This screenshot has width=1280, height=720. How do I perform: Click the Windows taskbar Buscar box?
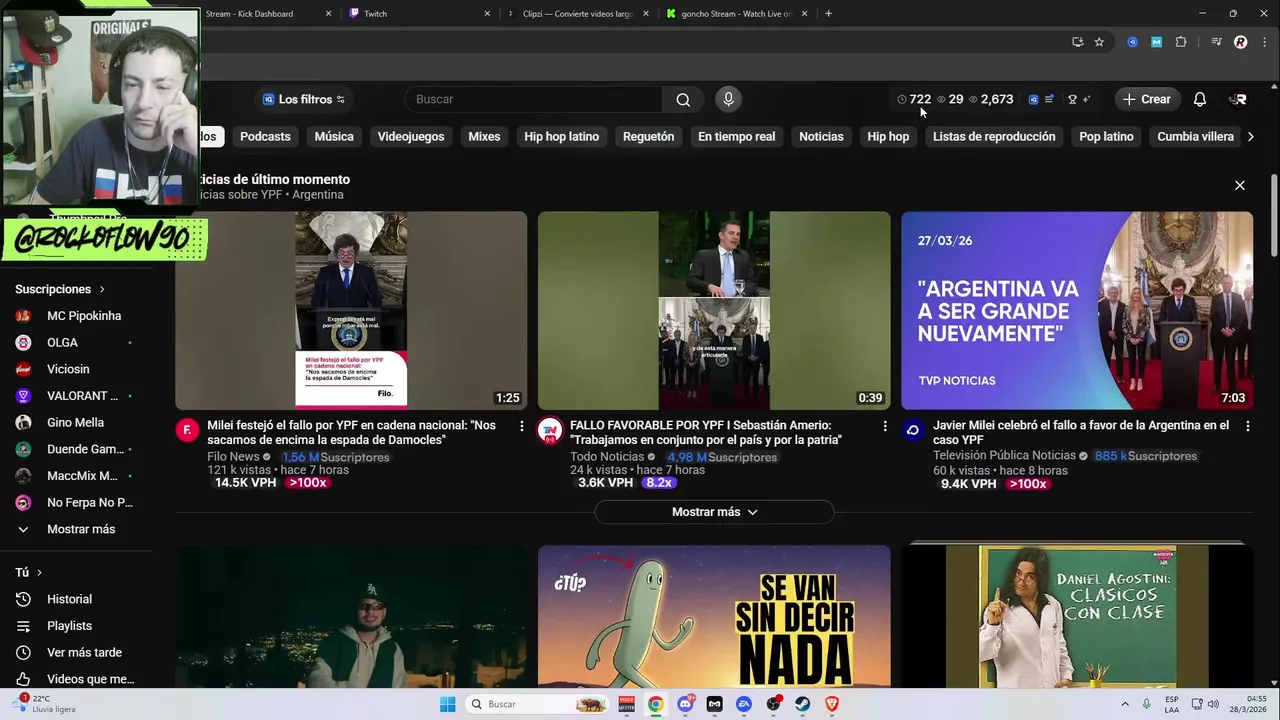pos(539,704)
